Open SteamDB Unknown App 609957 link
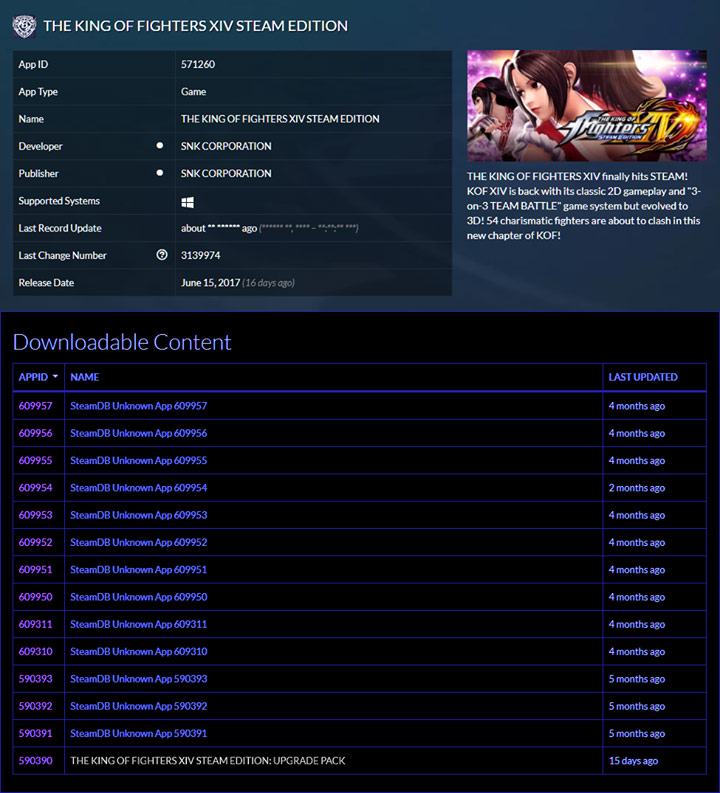Screen dimensions: 720x793 point(139,406)
